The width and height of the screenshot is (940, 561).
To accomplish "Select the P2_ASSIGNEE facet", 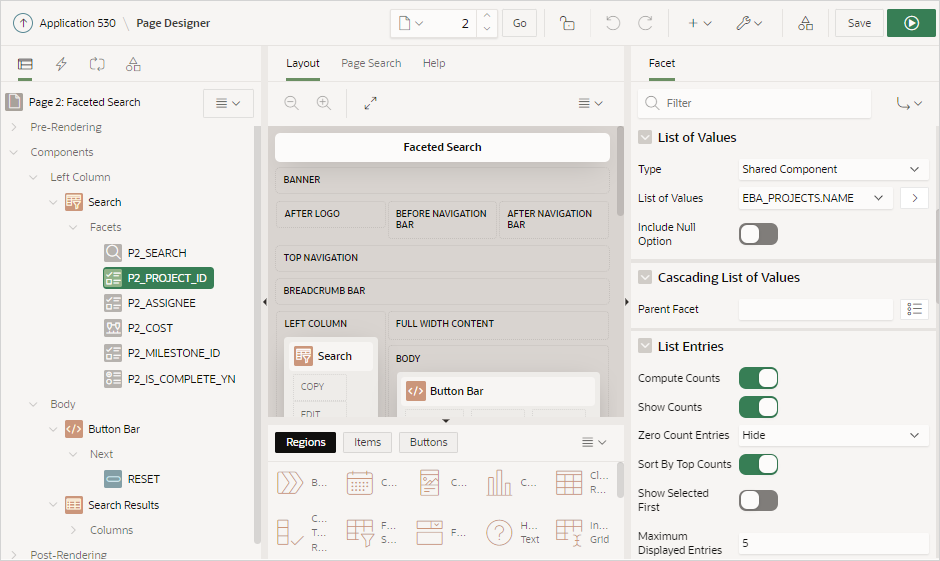I will (161, 303).
